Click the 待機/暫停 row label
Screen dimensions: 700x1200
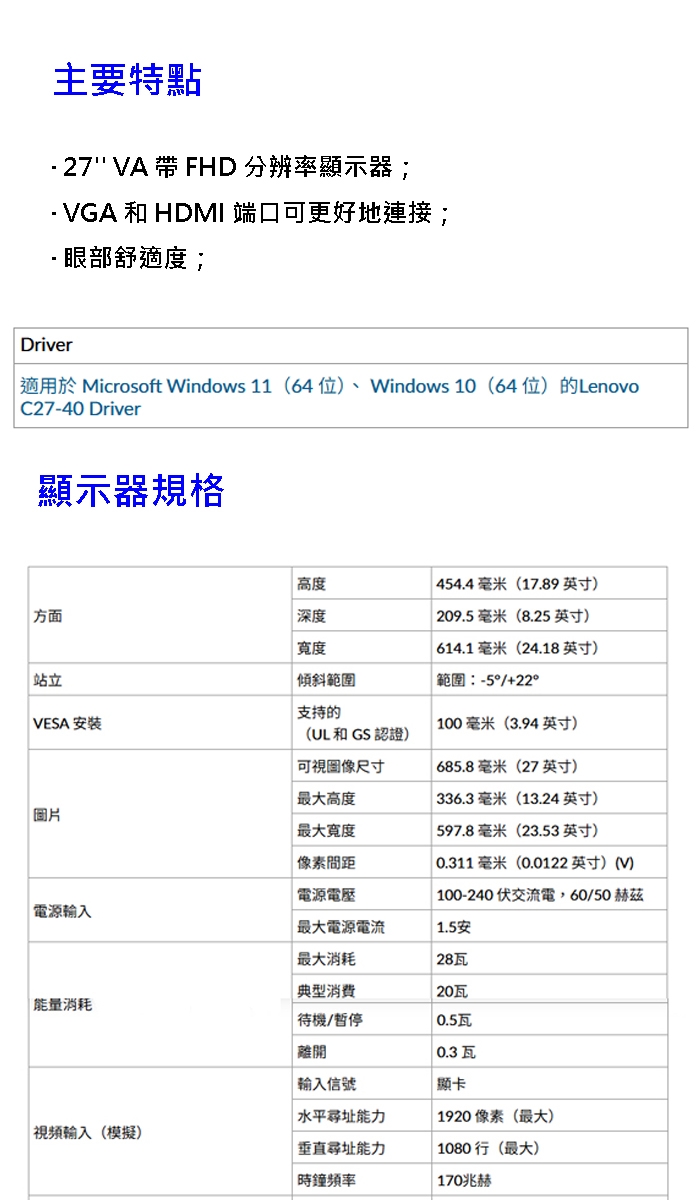(x=330, y=1020)
